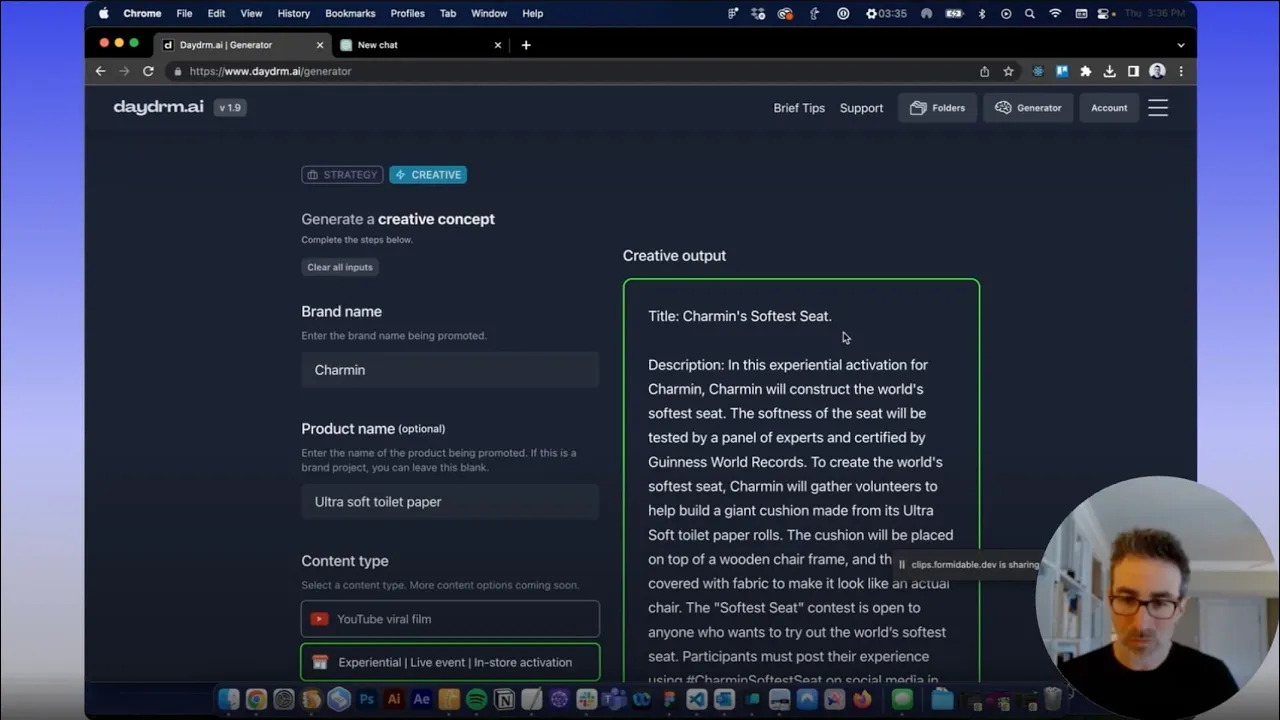The height and width of the screenshot is (720, 1280).
Task: Click the Clear all inputs button
Action: 340,267
